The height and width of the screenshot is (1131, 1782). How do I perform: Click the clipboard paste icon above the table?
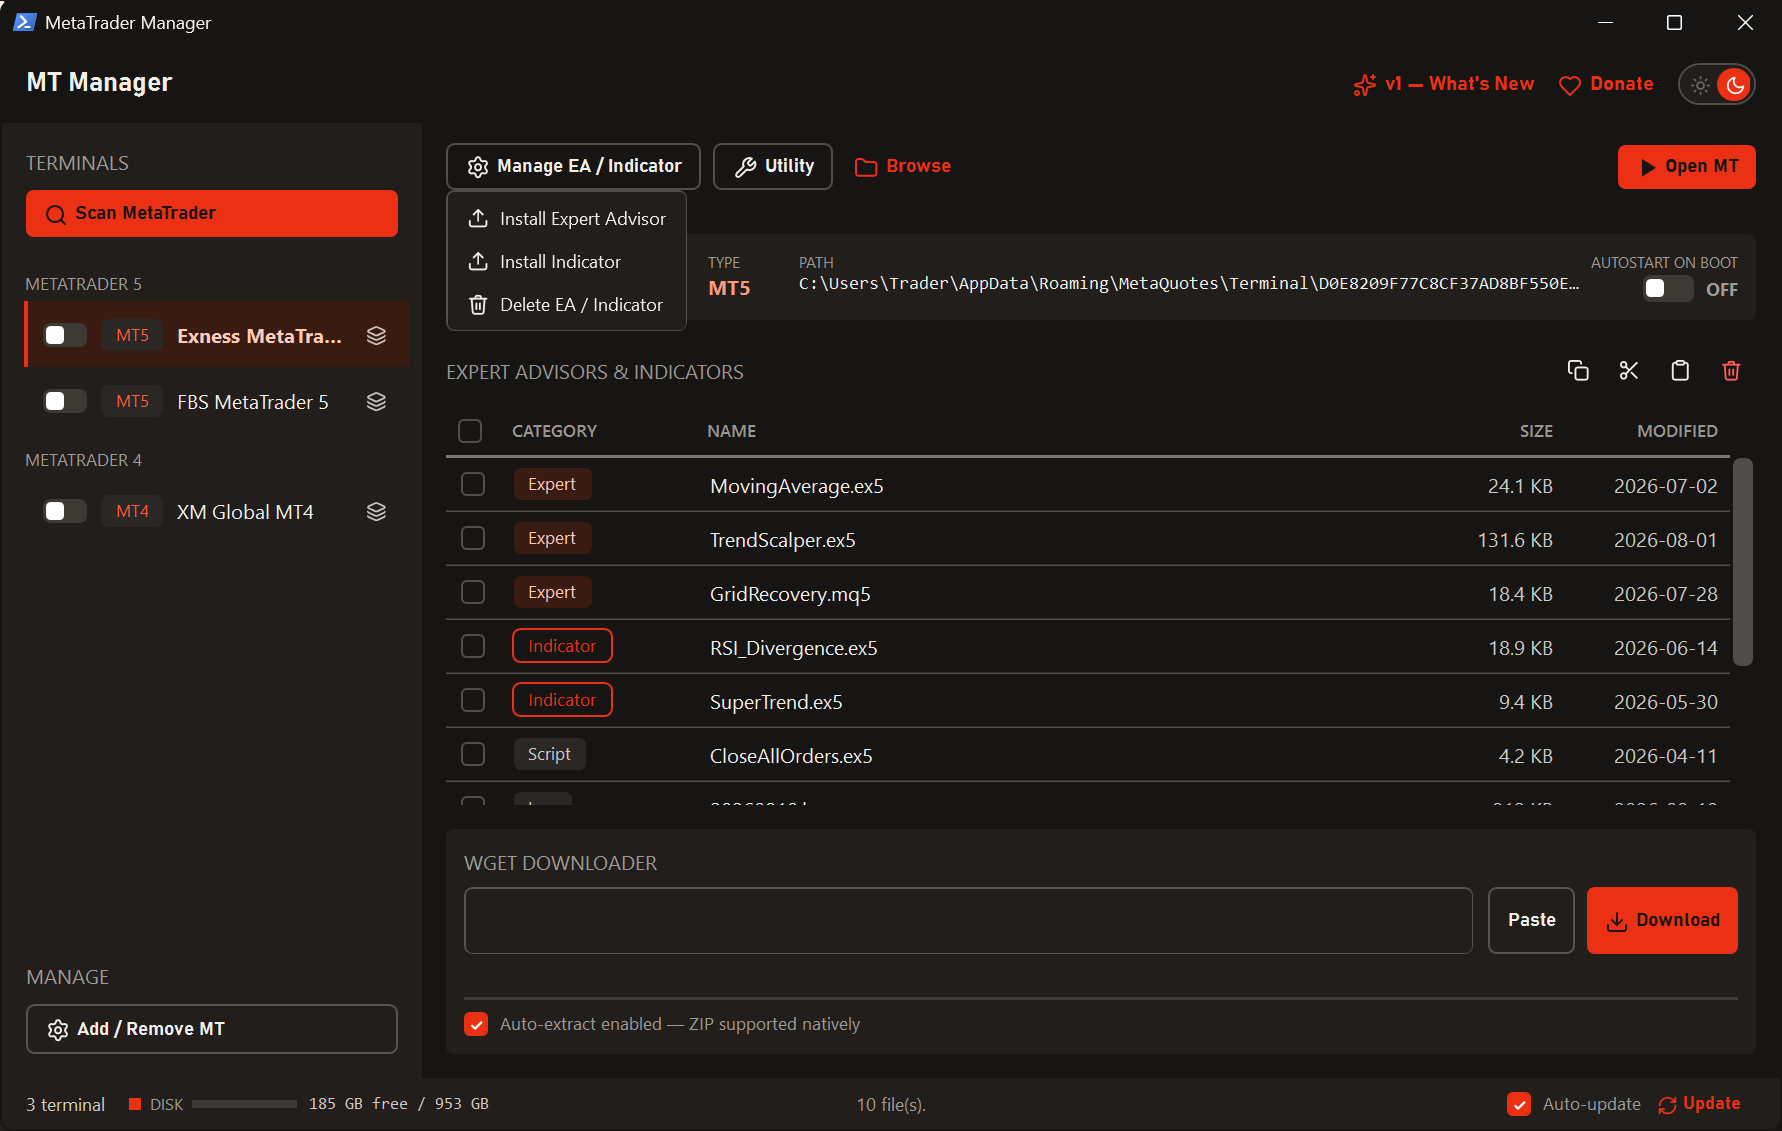(x=1680, y=371)
